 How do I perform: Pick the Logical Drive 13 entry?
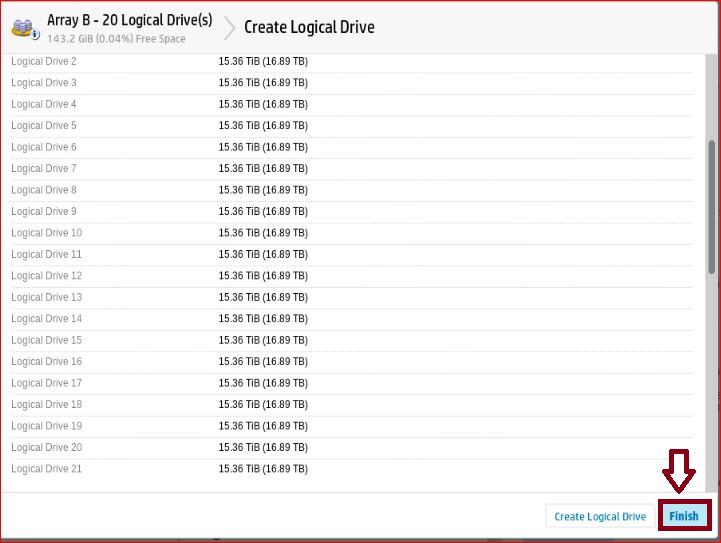[47, 298]
